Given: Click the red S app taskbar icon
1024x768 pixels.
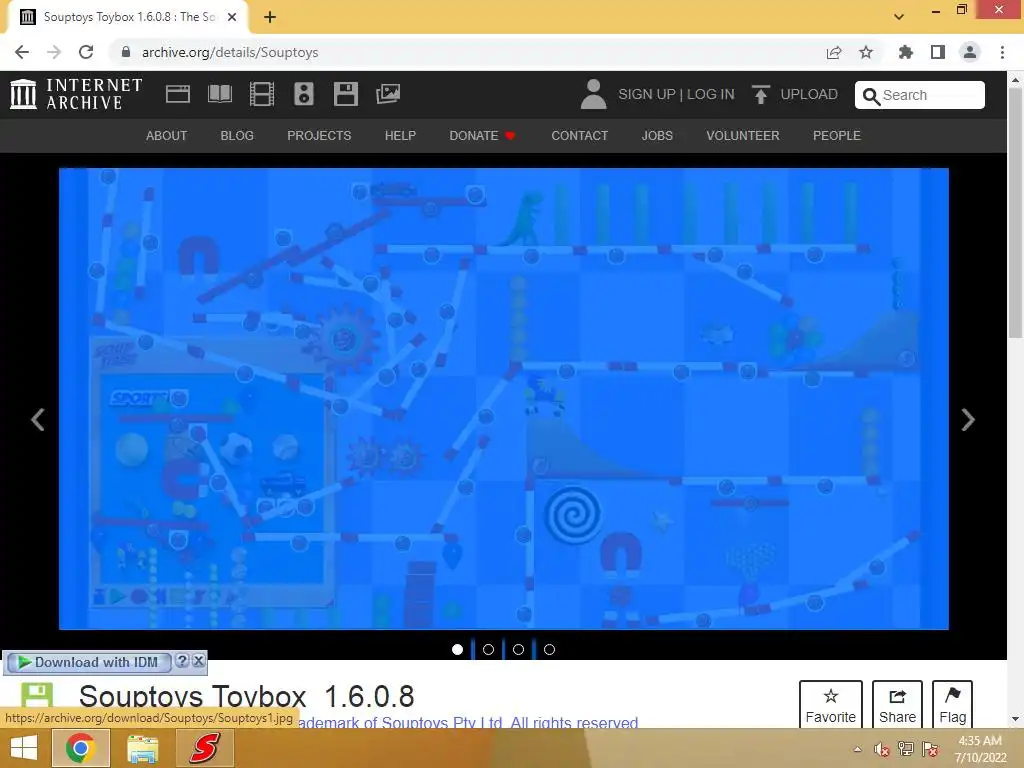Looking at the screenshot, I should coord(205,748).
